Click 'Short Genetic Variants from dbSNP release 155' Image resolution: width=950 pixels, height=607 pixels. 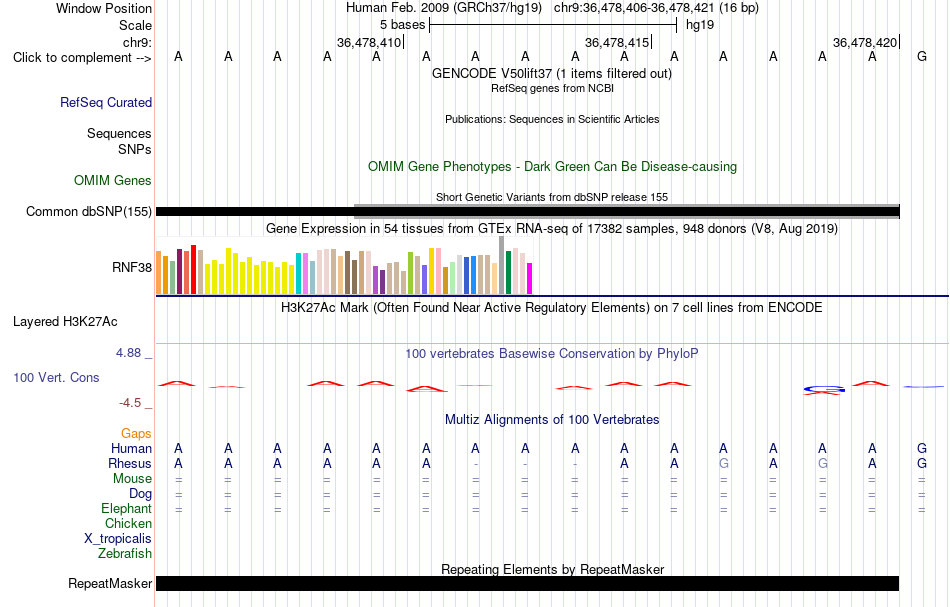(x=552, y=197)
